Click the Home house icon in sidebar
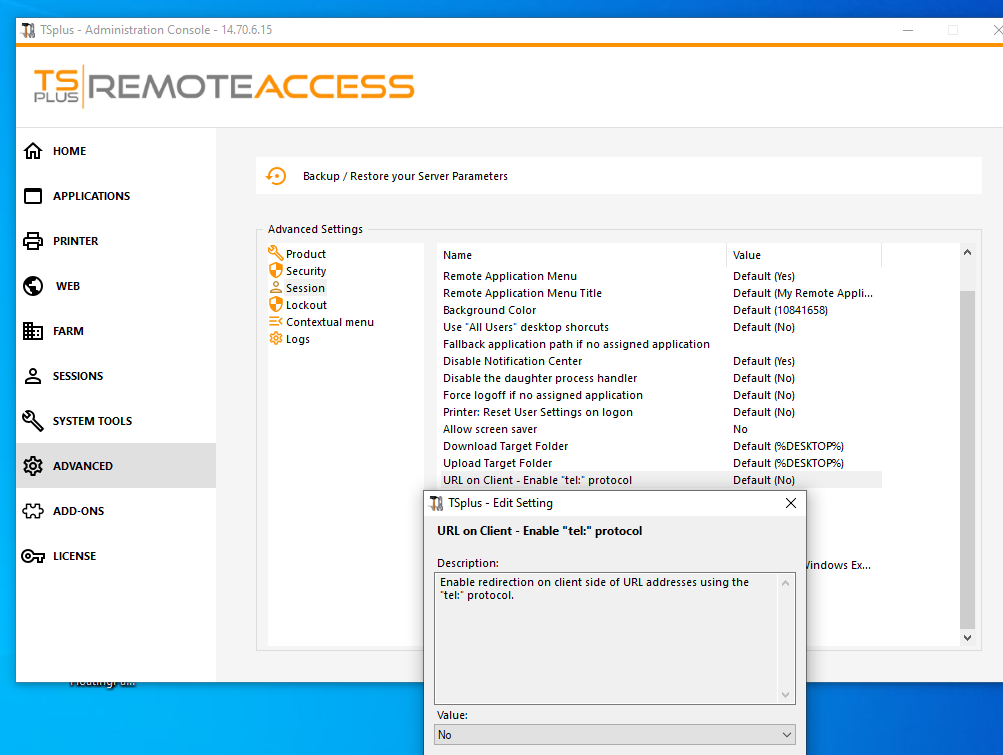Screen dimensions: 1003x755 click(33, 151)
